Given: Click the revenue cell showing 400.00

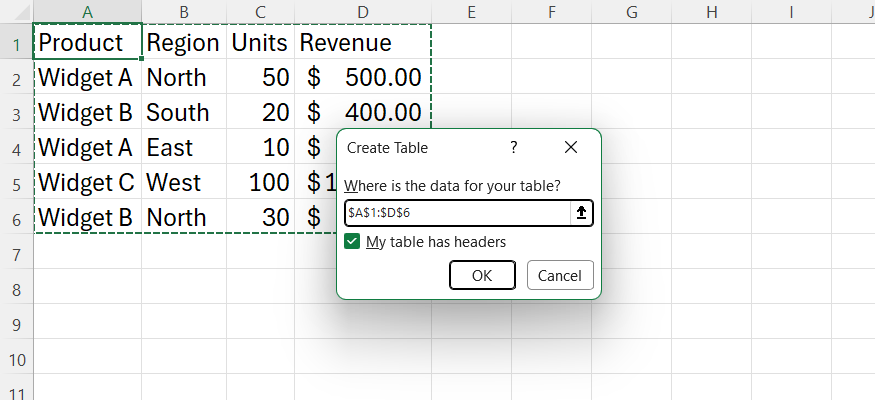Looking at the screenshot, I should point(363,112).
